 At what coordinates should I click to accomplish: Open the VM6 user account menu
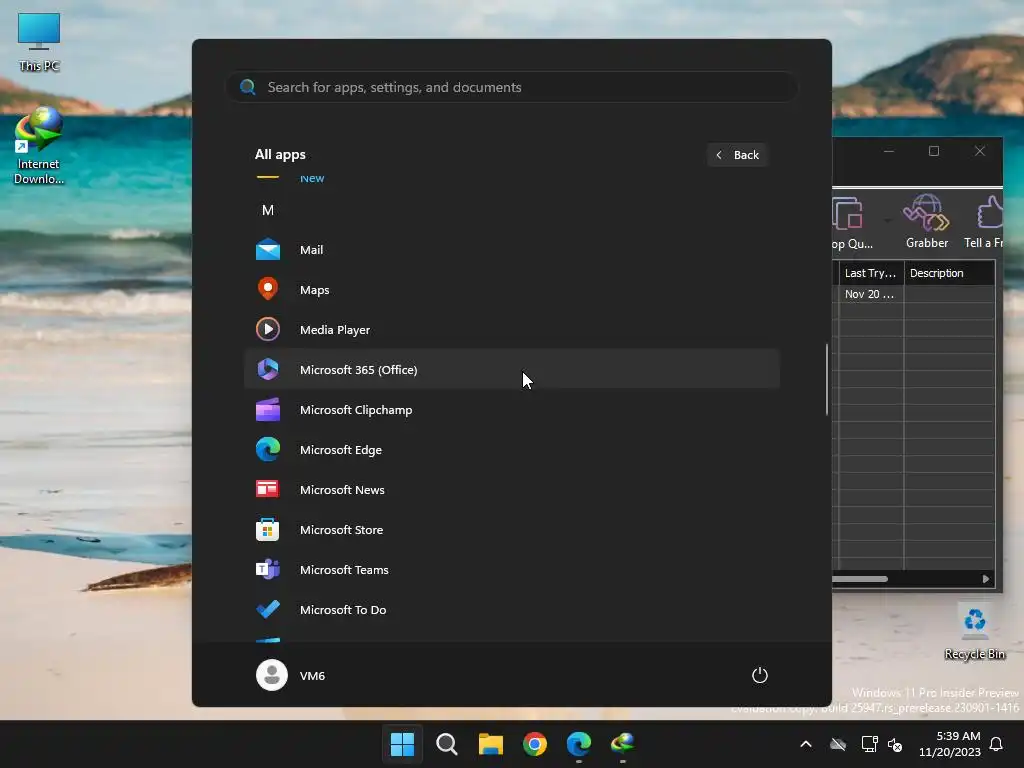(291, 675)
